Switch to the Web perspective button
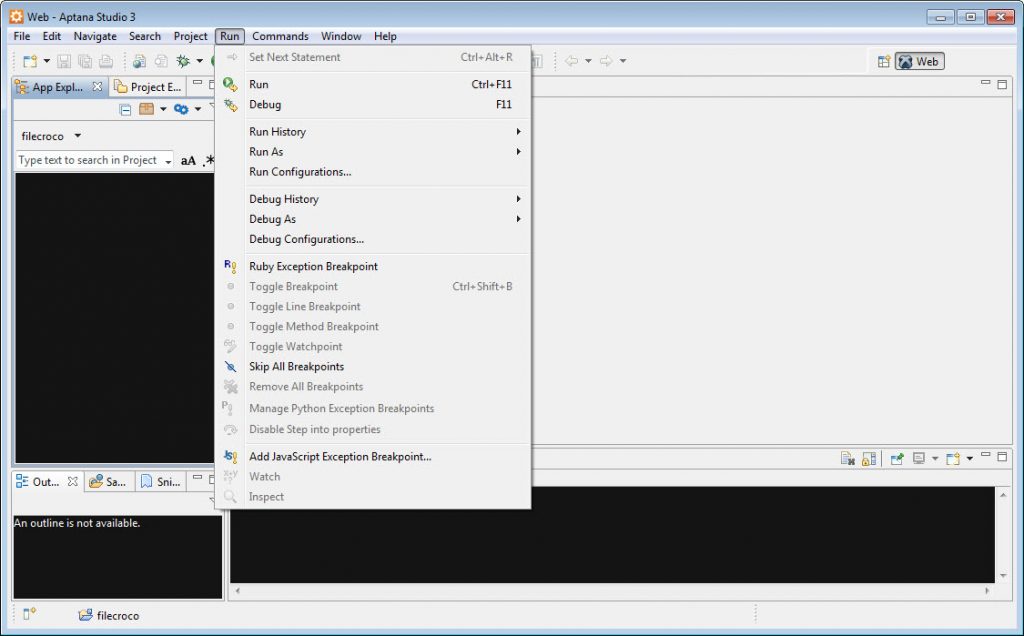1024x636 pixels. click(x=920, y=61)
